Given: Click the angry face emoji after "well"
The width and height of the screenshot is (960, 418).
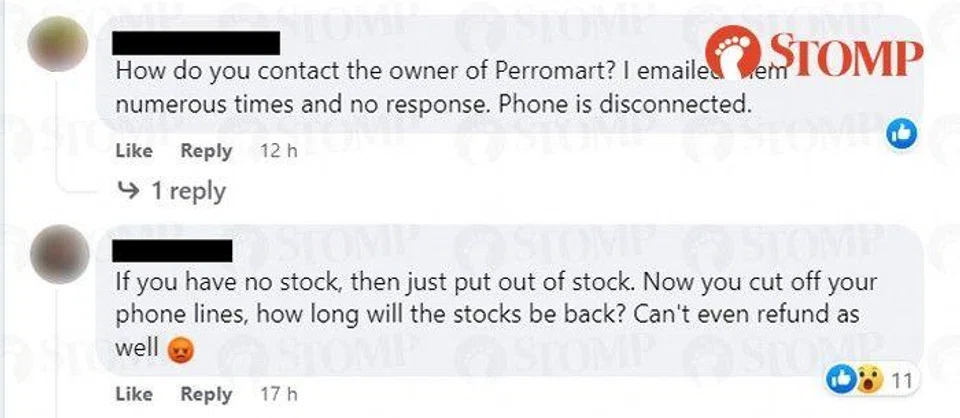Looking at the screenshot, I should tap(179, 349).
